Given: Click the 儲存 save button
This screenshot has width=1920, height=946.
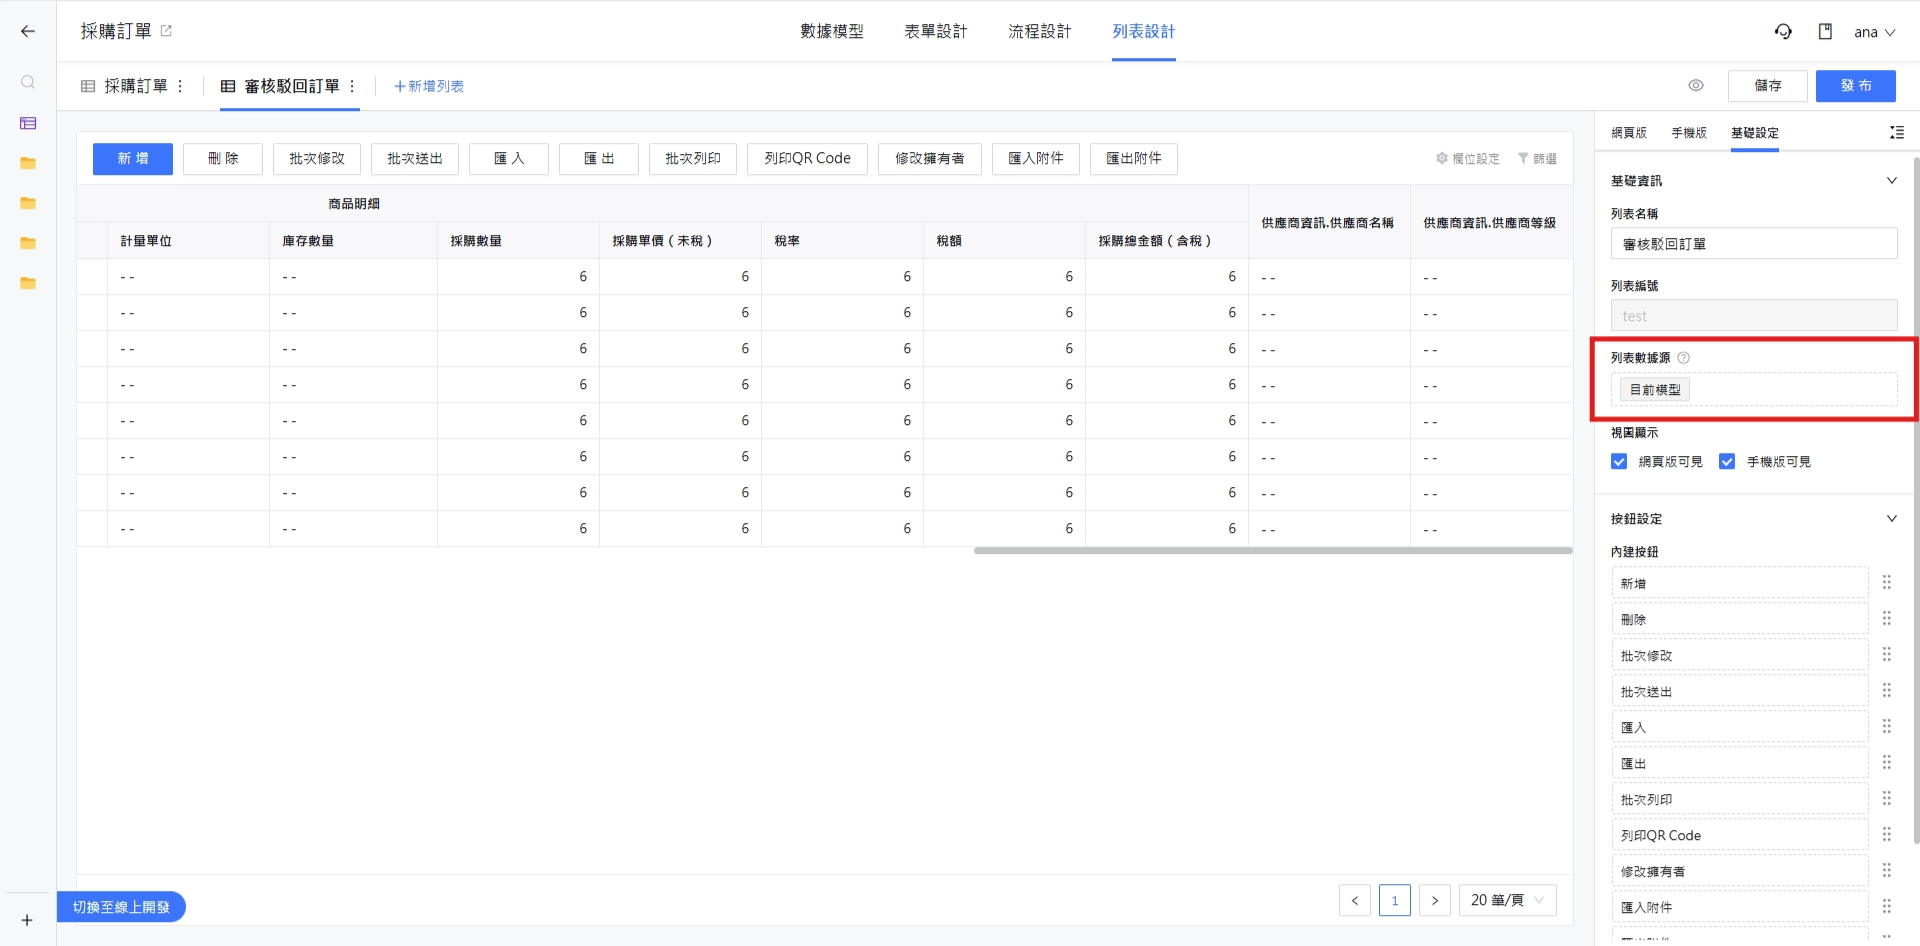Looking at the screenshot, I should (x=1768, y=86).
